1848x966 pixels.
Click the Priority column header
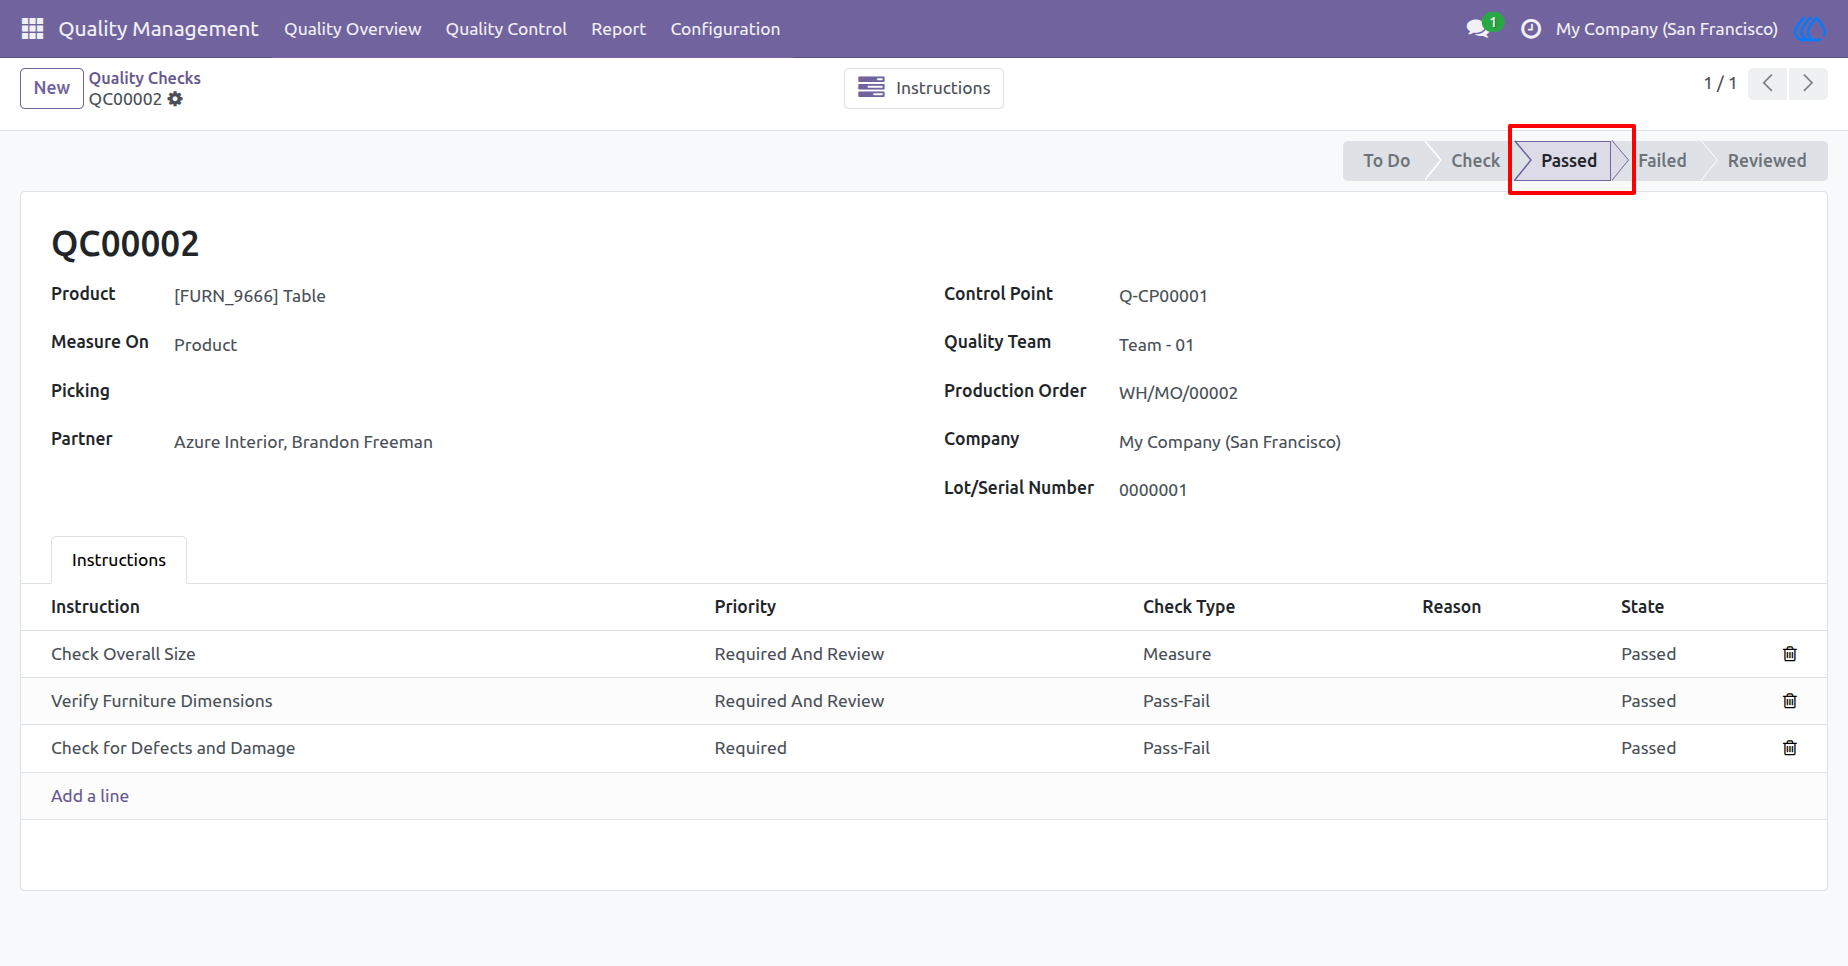click(745, 607)
